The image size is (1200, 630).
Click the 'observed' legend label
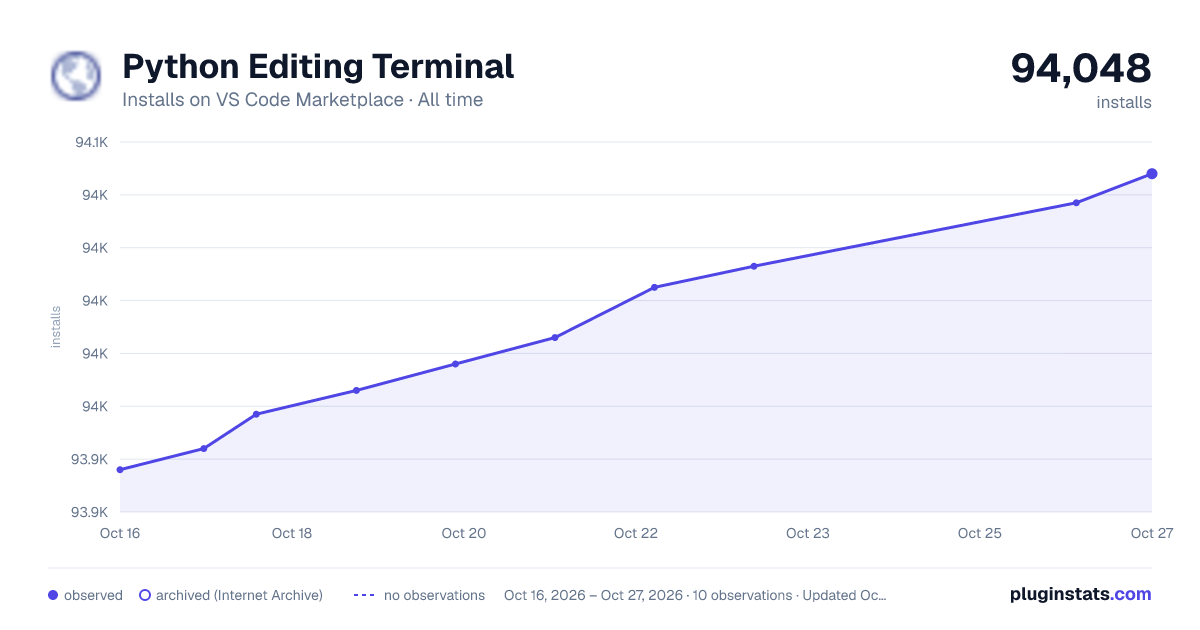tap(93, 595)
